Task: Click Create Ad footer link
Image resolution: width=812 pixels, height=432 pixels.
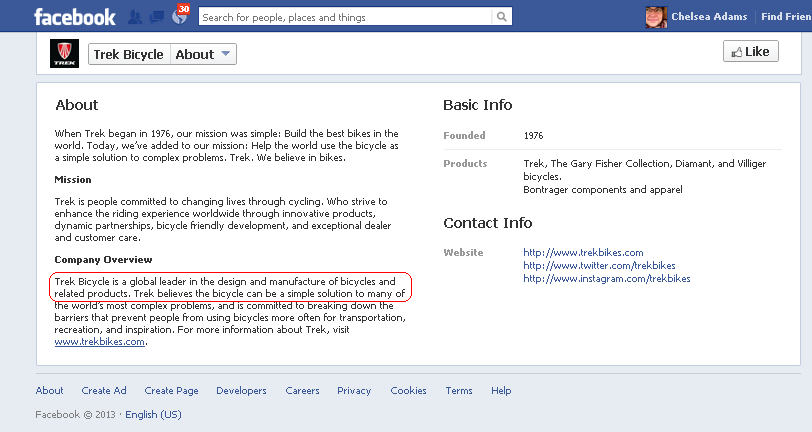Action: [104, 391]
